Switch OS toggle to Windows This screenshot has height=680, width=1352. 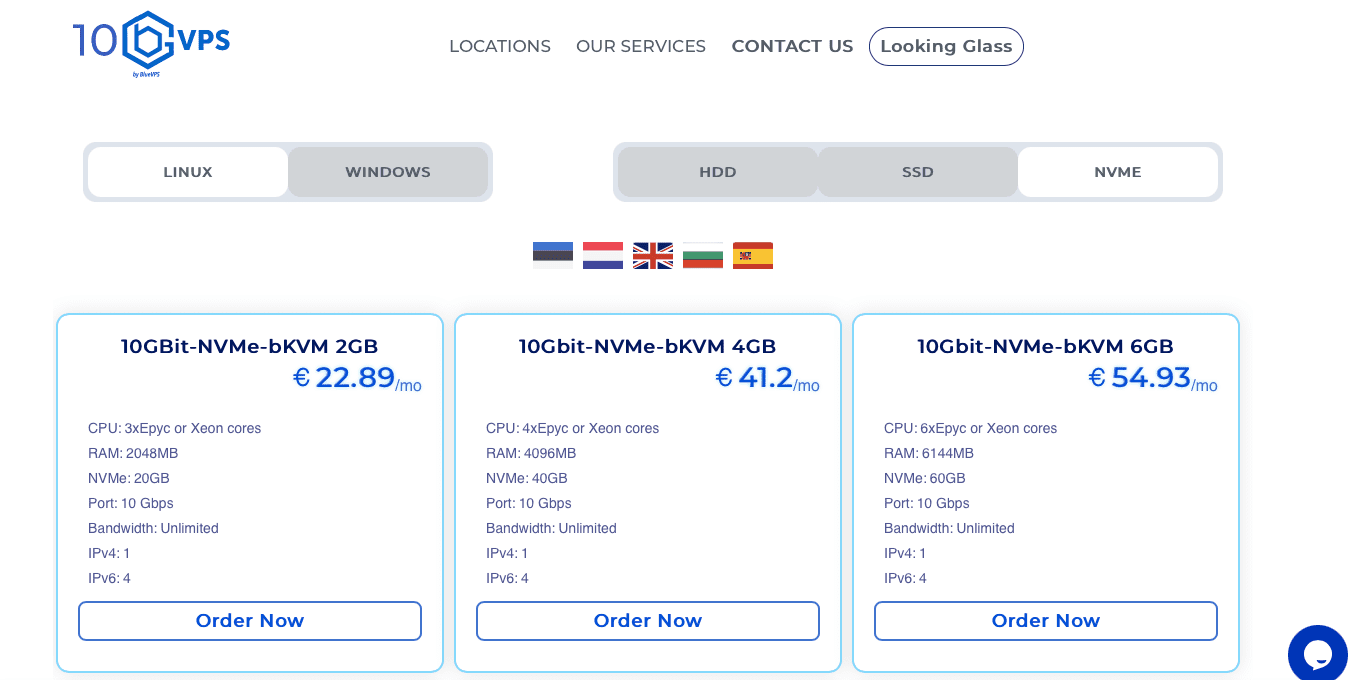coord(388,172)
